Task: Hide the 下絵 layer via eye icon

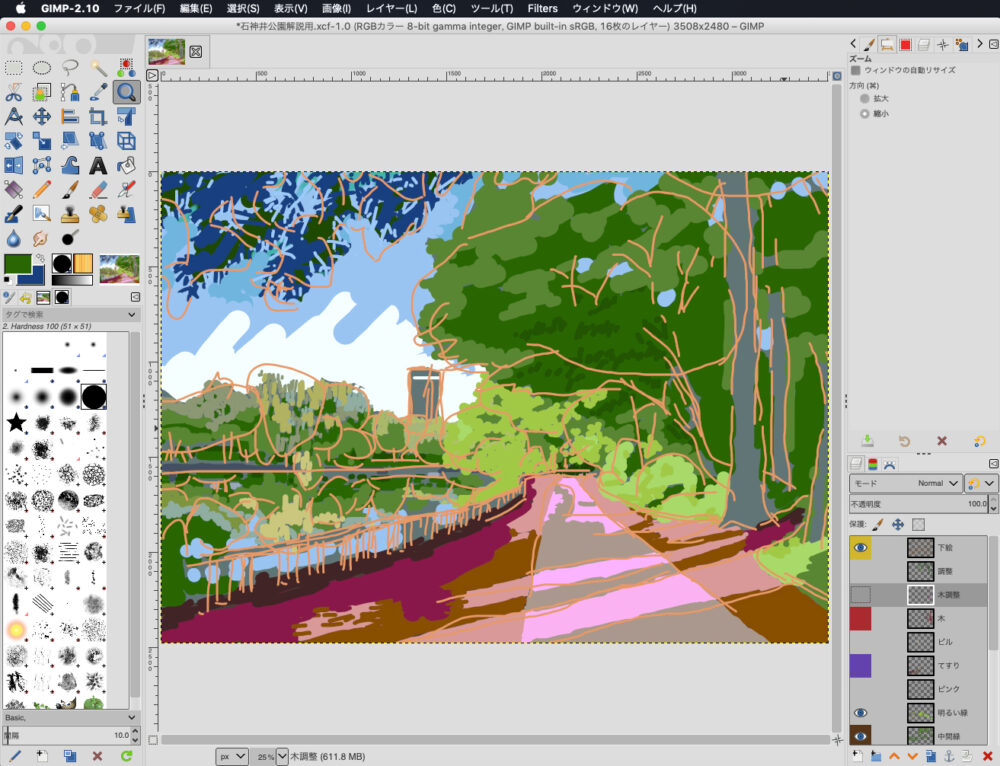Action: pos(861,548)
